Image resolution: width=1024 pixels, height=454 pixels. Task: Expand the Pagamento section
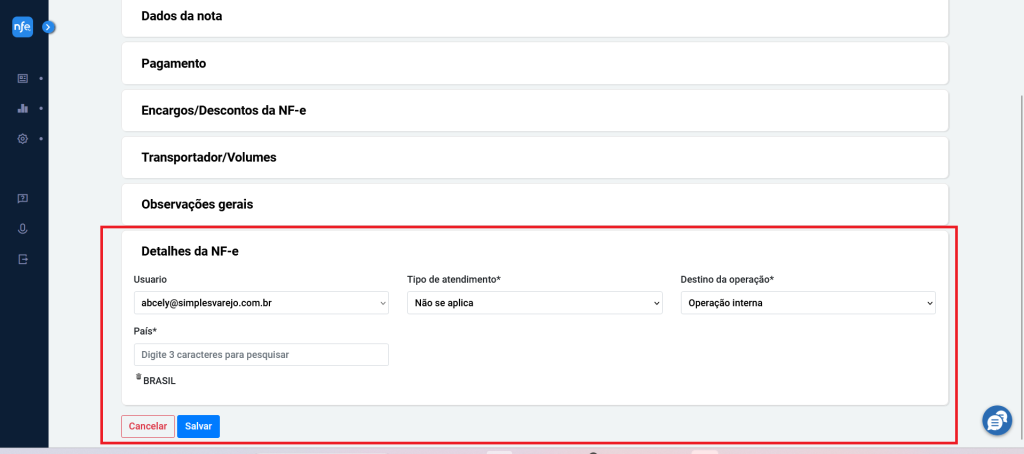(x=535, y=63)
